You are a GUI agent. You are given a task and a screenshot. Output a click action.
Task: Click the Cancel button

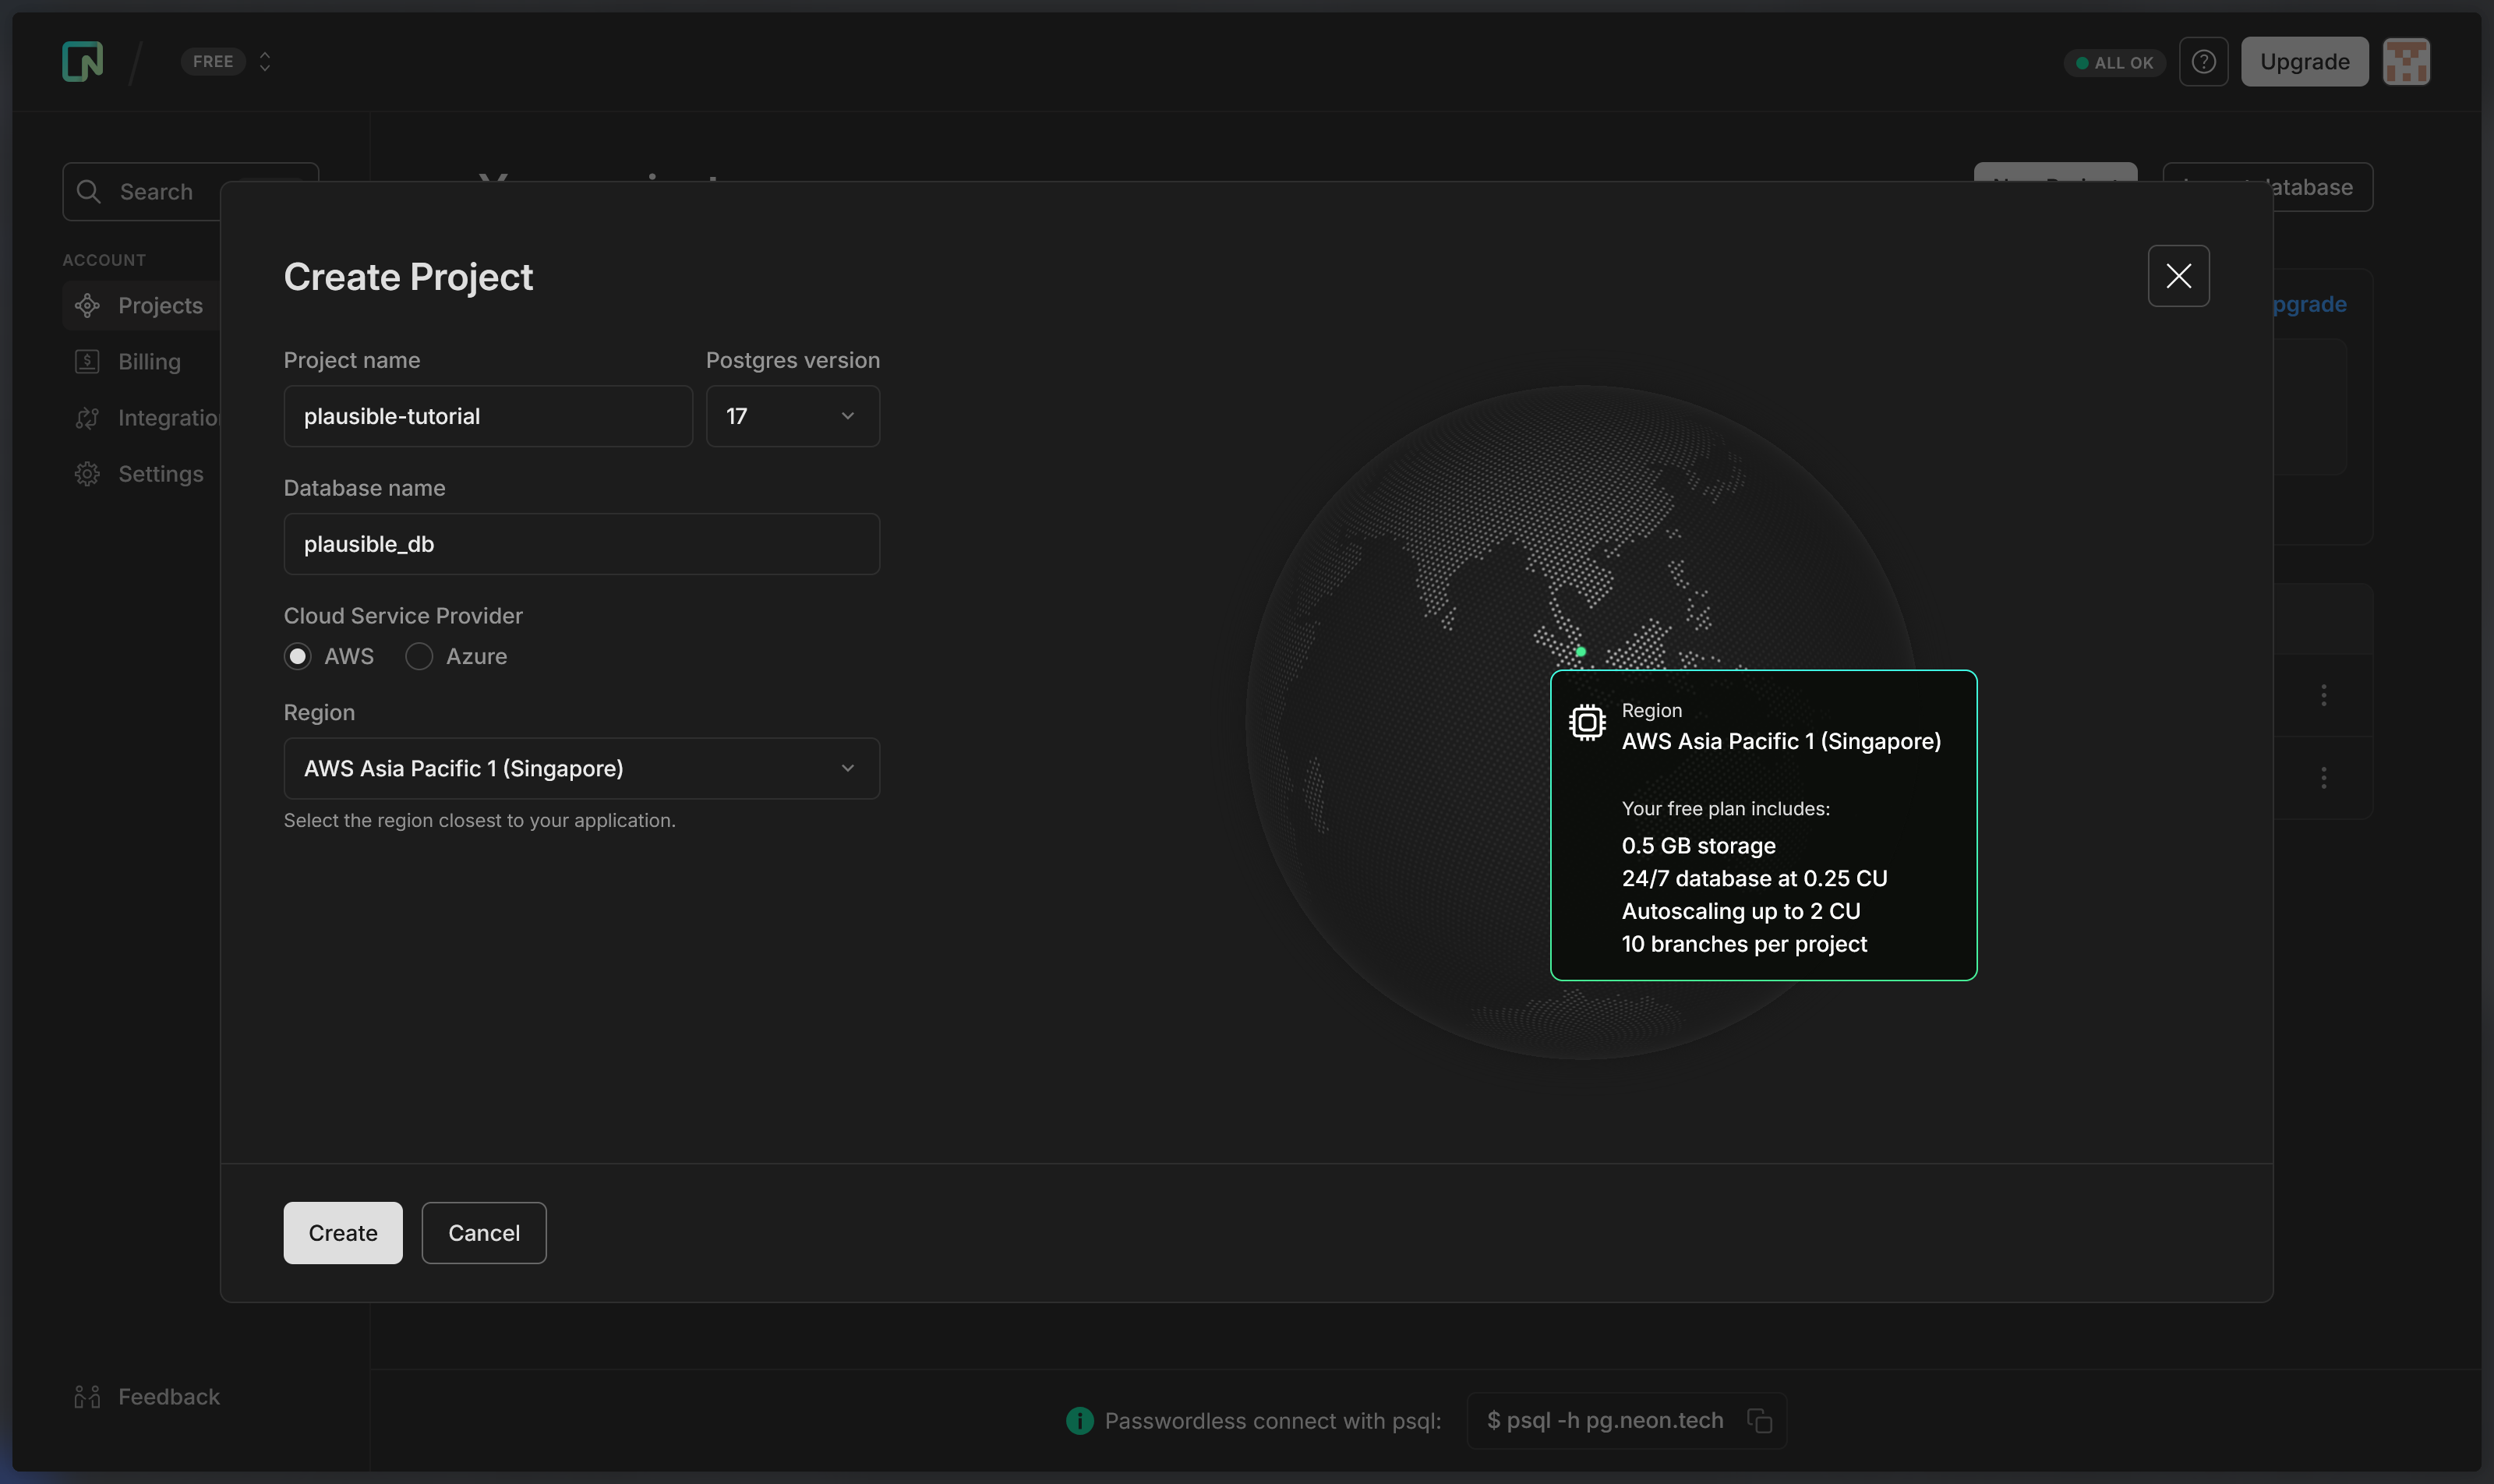pos(484,1232)
